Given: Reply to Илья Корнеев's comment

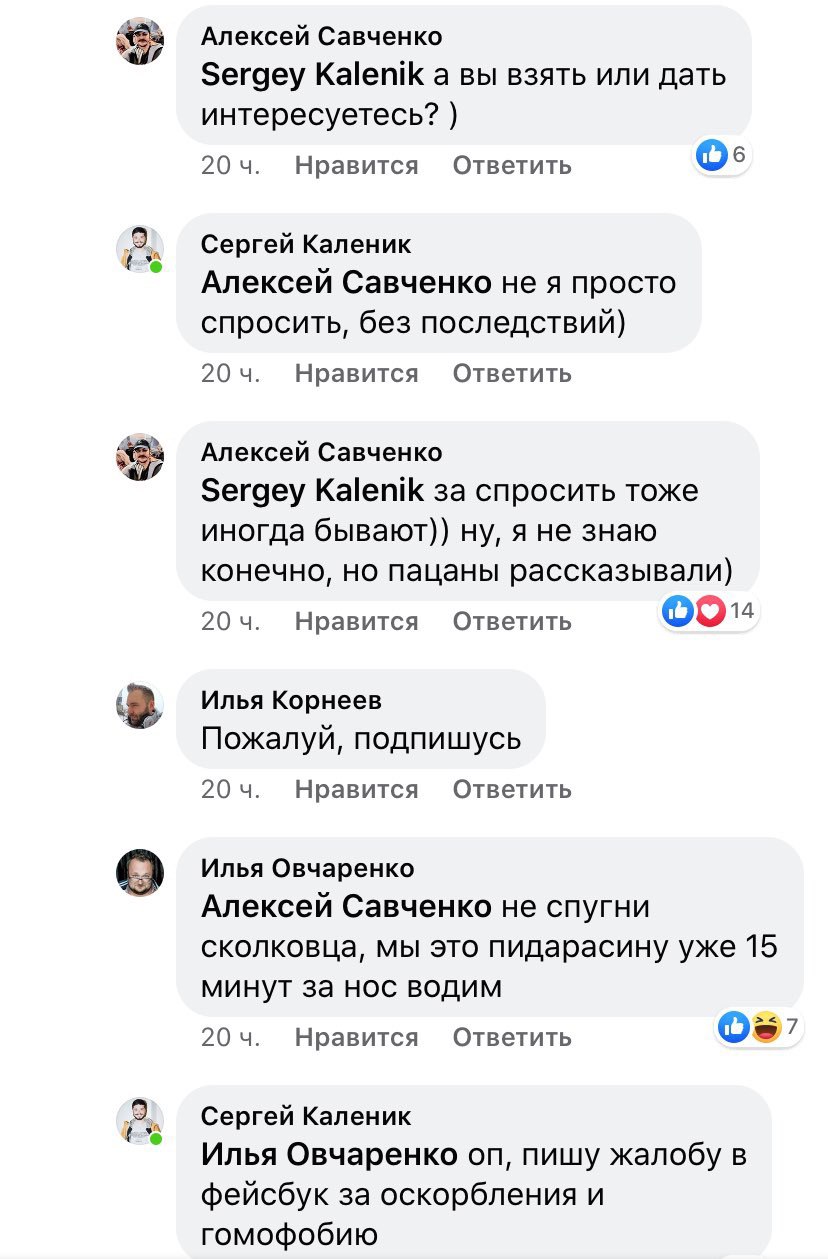Looking at the screenshot, I should click(x=512, y=789).
